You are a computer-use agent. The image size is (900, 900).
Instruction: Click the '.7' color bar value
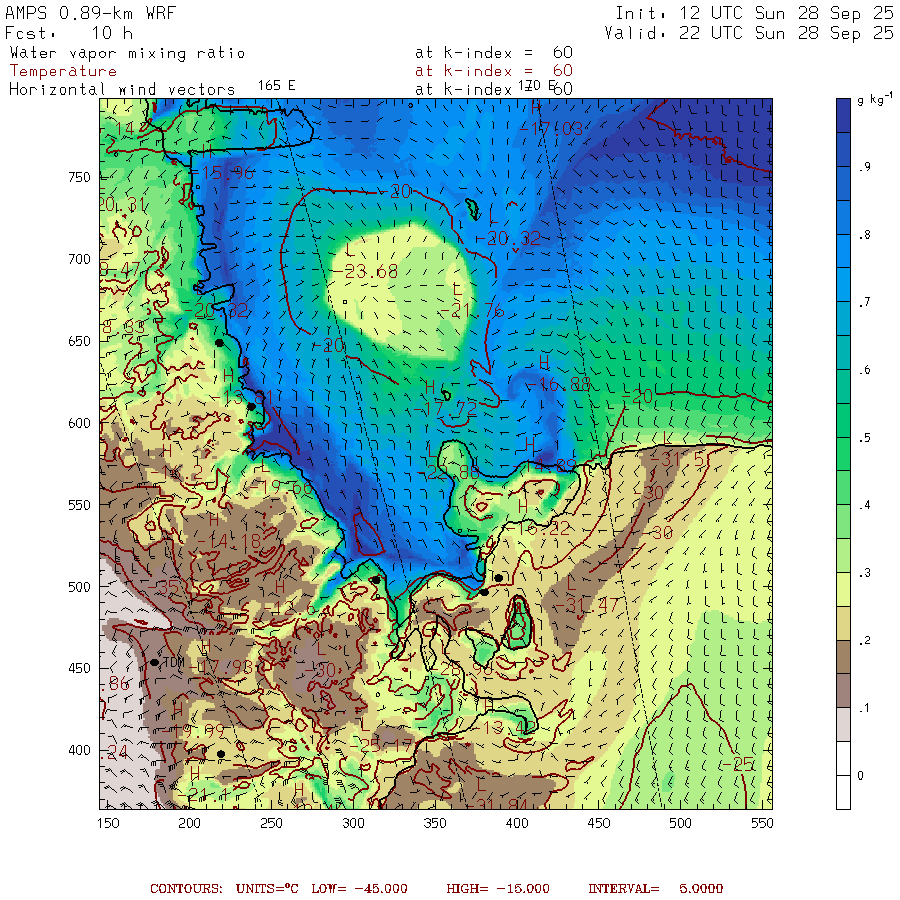(x=865, y=302)
